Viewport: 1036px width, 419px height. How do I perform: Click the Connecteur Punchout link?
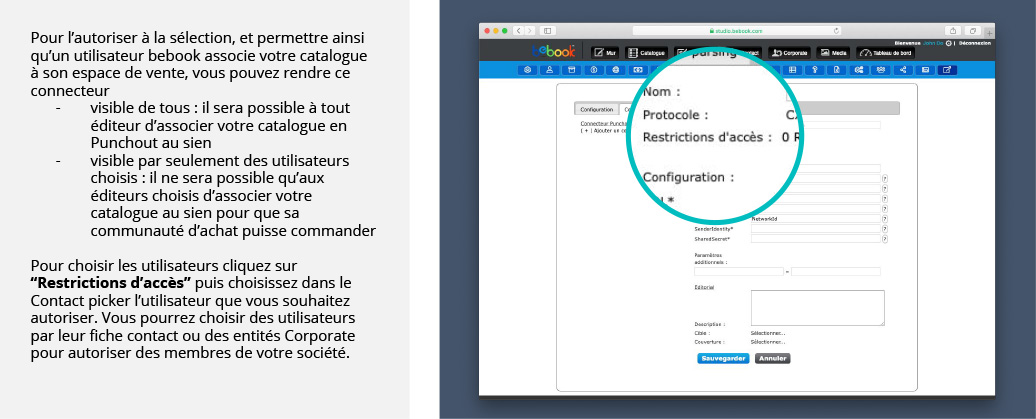[603, 124]
